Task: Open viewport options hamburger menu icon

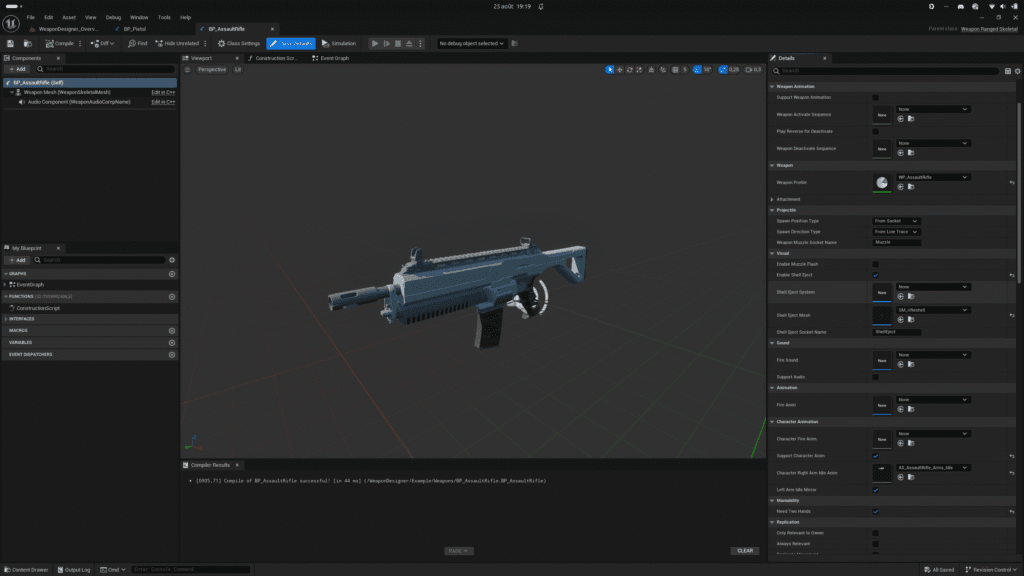Action: point(187,69)
